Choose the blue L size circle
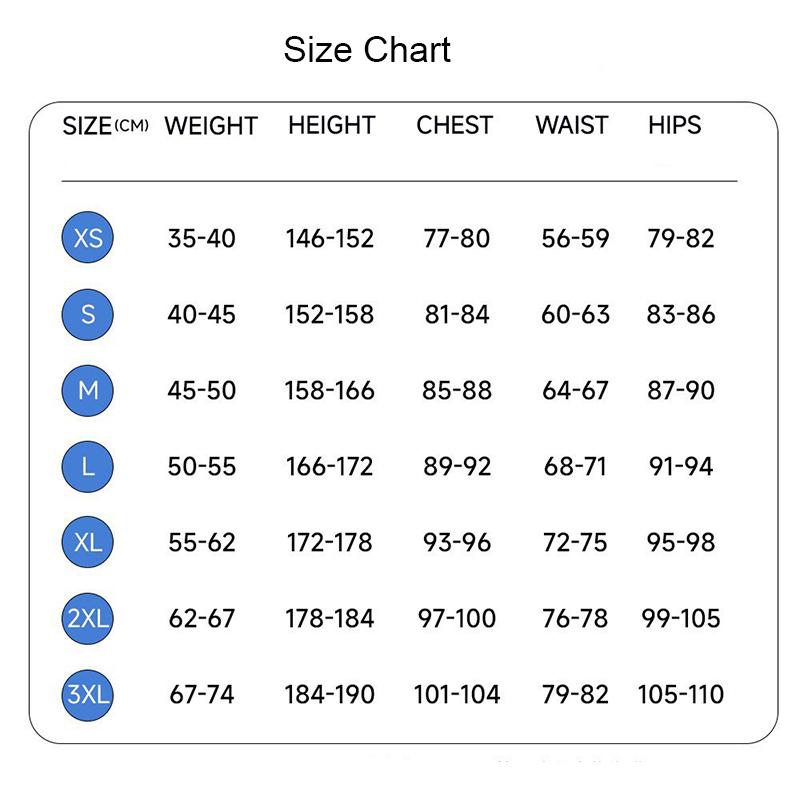 coord(88,466)
